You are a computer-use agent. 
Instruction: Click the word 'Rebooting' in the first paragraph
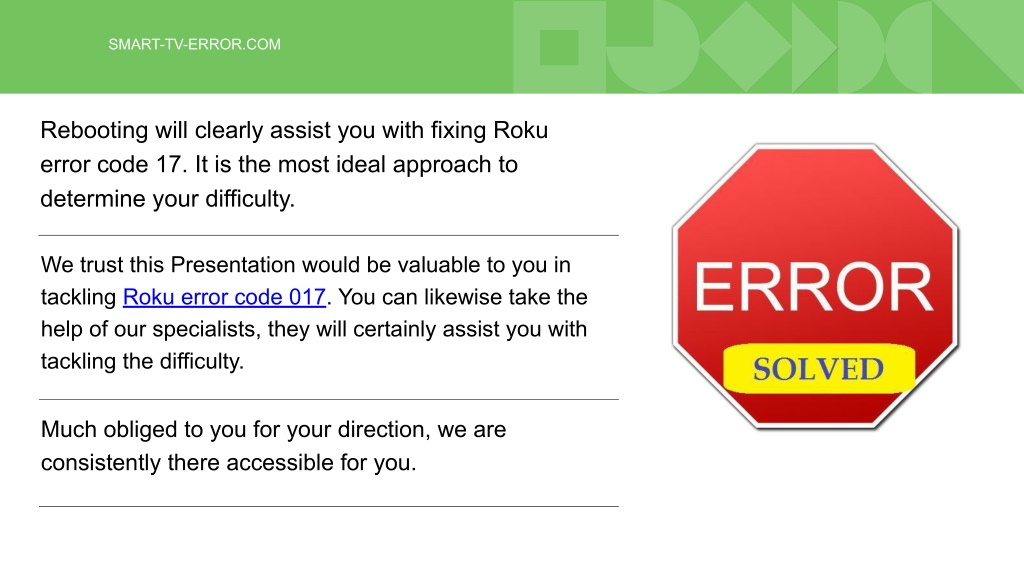[94, 131]
